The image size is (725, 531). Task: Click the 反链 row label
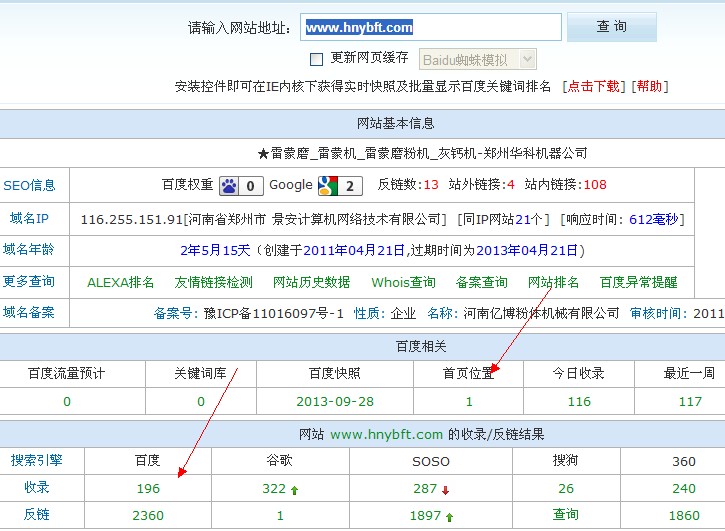[37, 514]
